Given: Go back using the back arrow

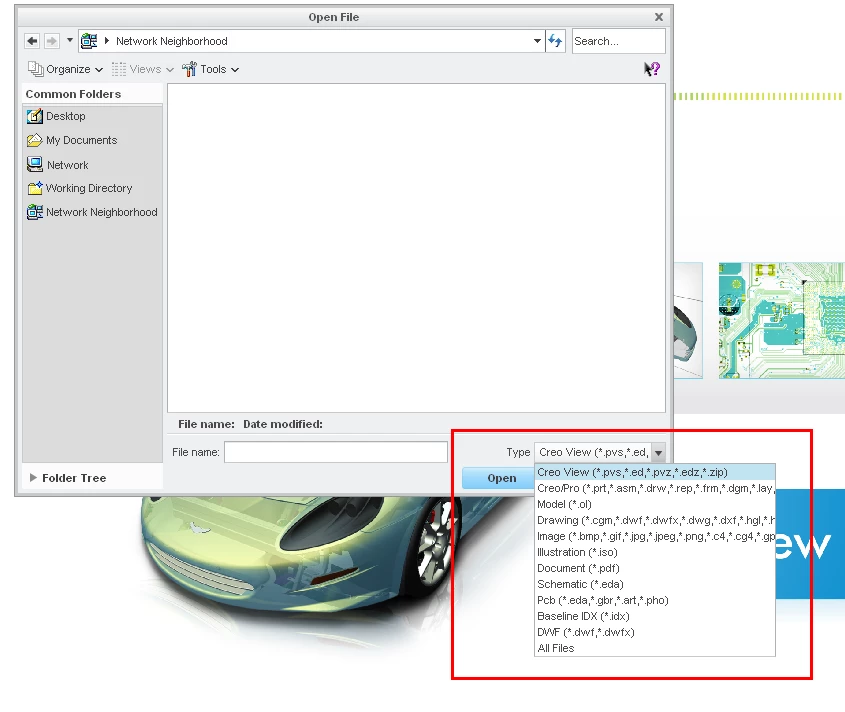Looking at the screenshot, I should tap(32, 41).
